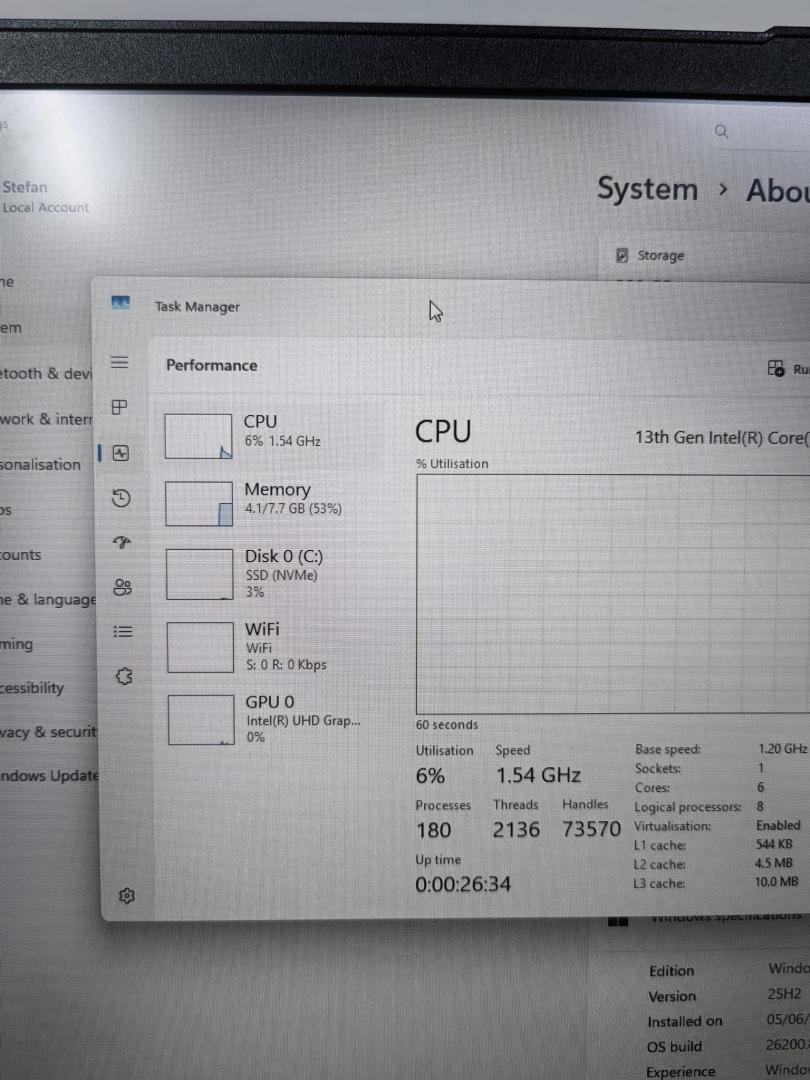Viewport: 810px width, 1080px height.
Task: Select the Memory performance graph thumbnail
Action: (x=199, y=503)
